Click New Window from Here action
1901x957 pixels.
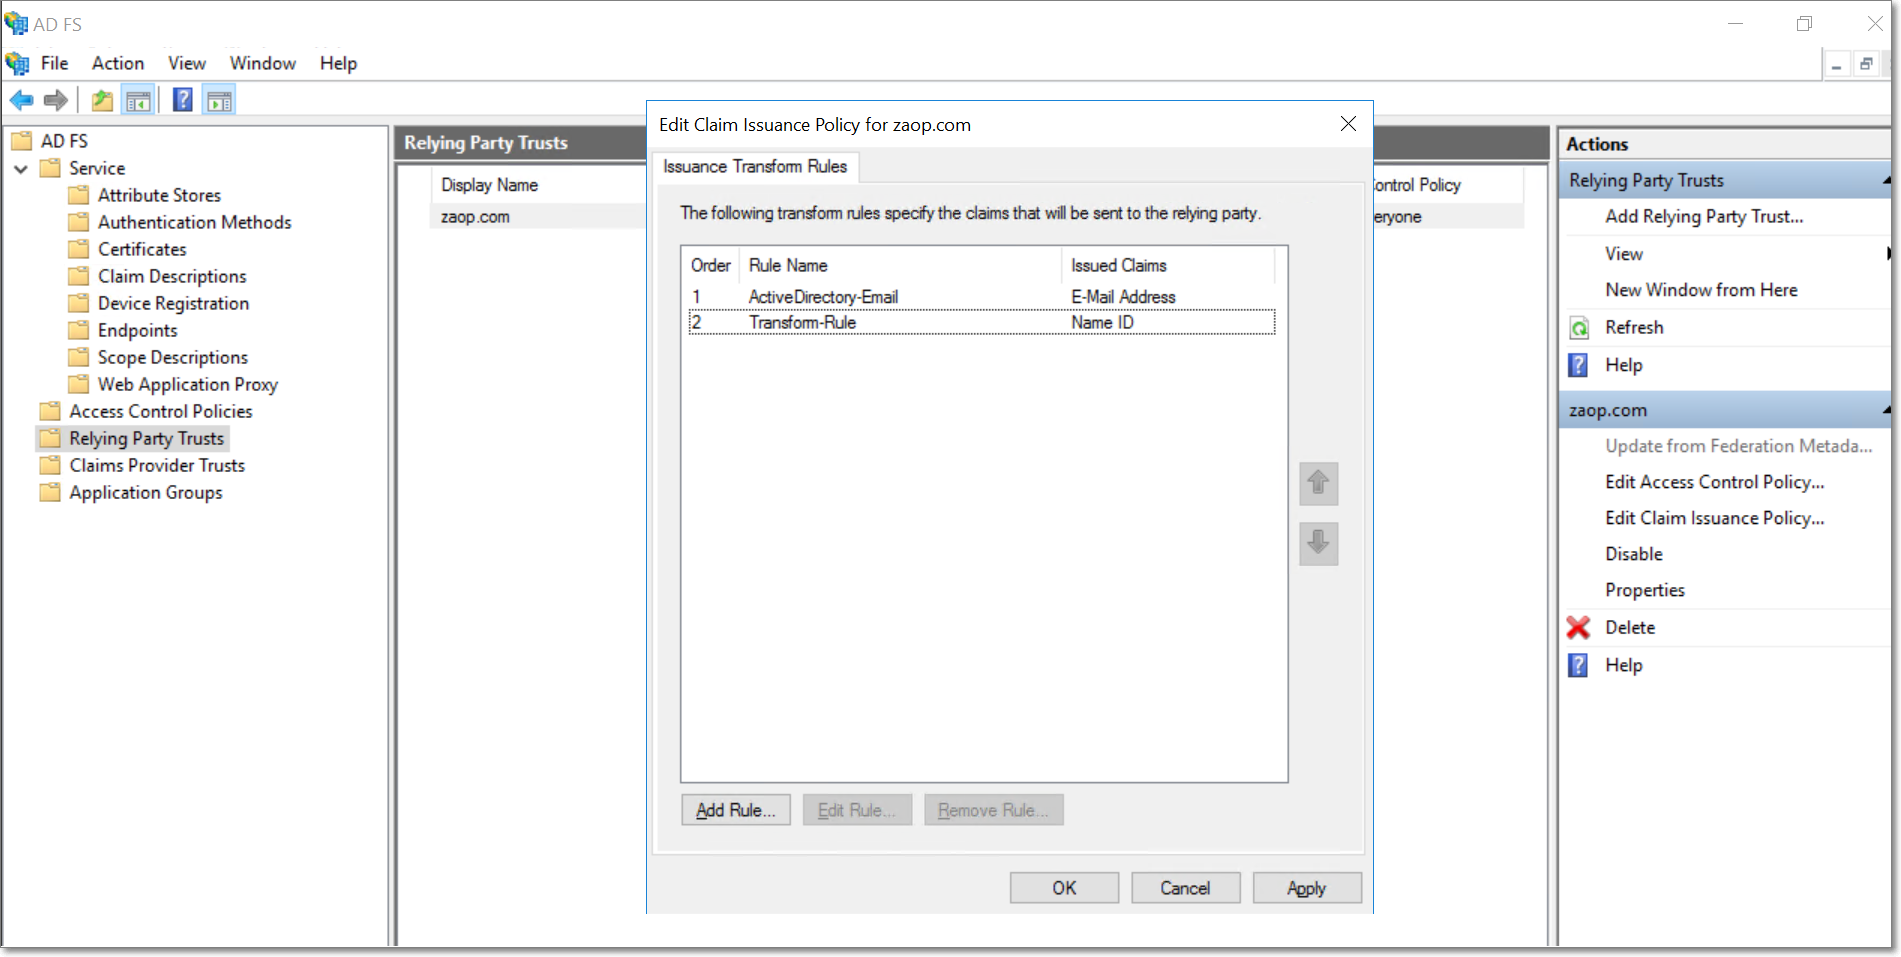click(x=1701, y=290)
